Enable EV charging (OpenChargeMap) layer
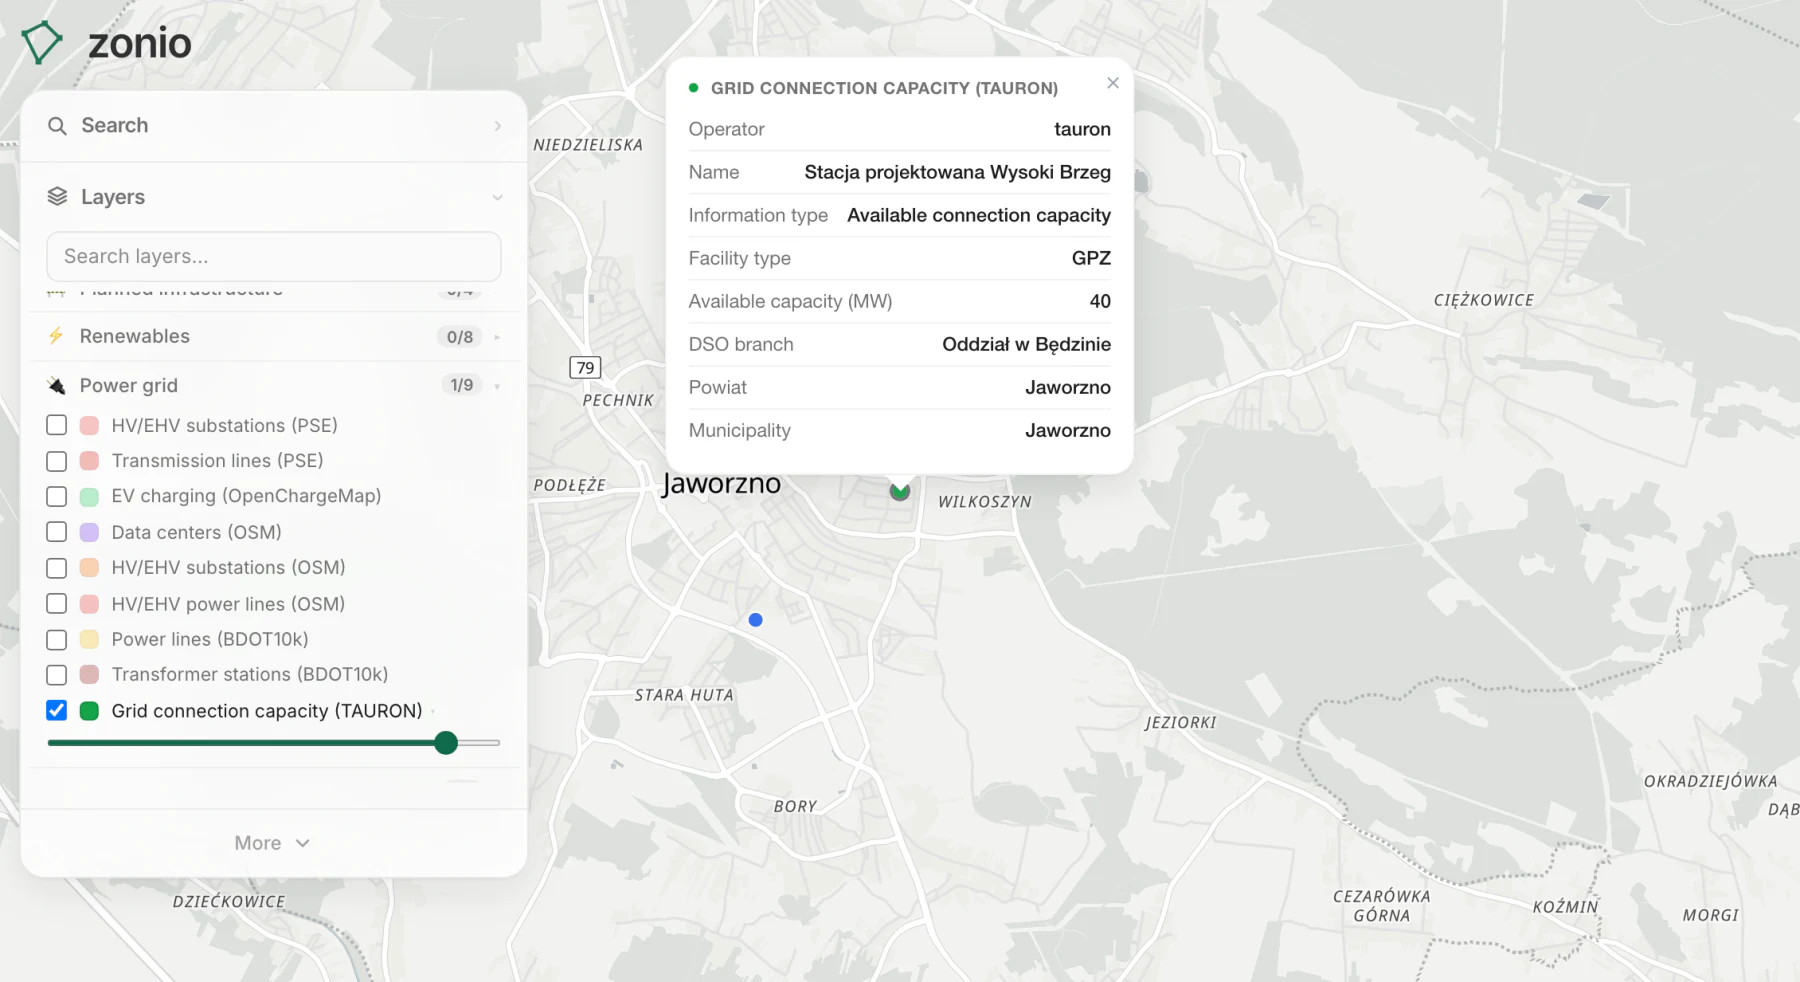 [x=57, y=496]
